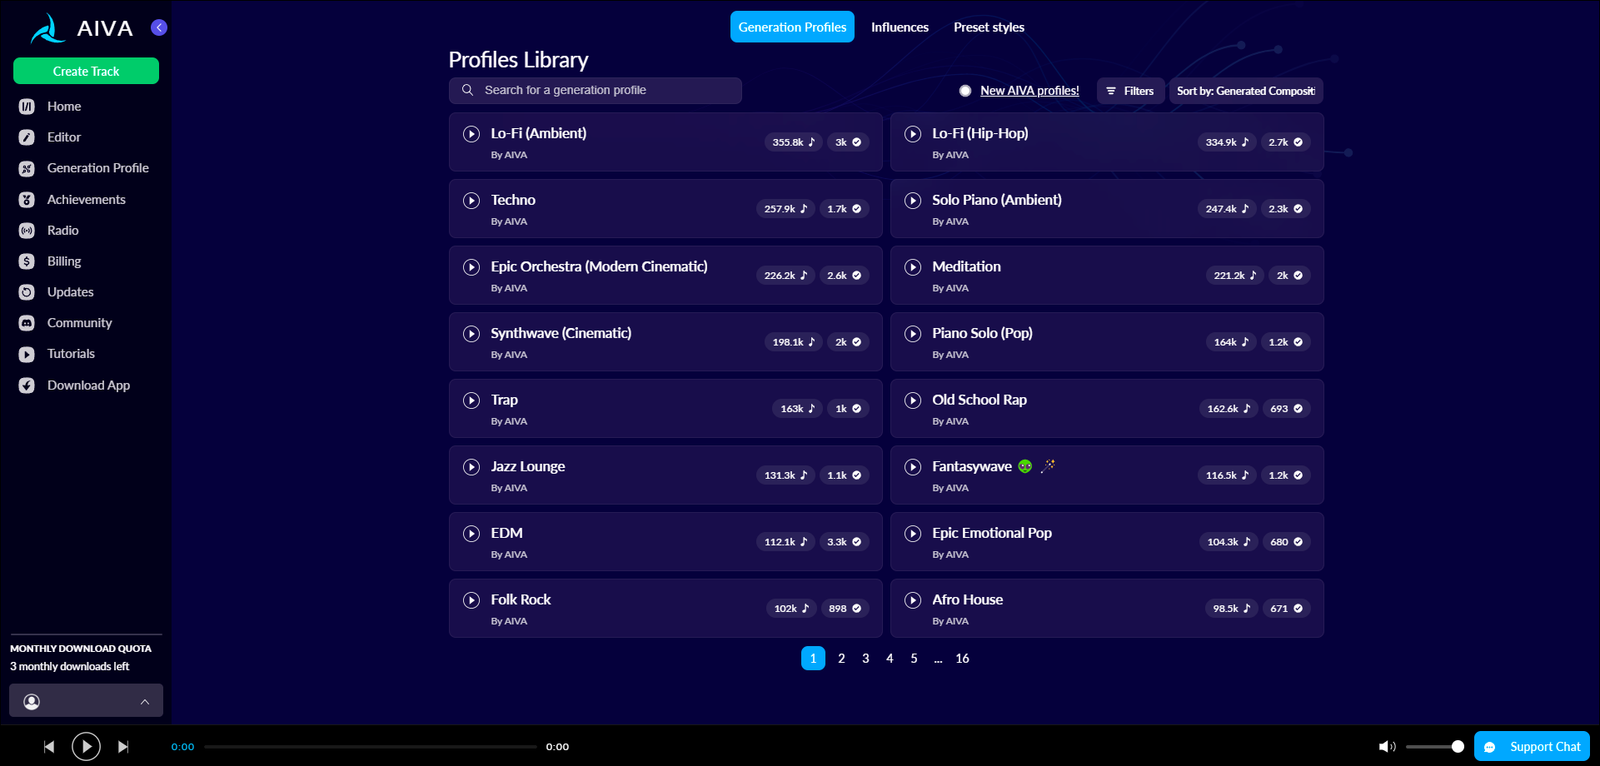The image size is (1600, 766).
Task: Select current page 1 in pagination
Action: click(813, 658)
